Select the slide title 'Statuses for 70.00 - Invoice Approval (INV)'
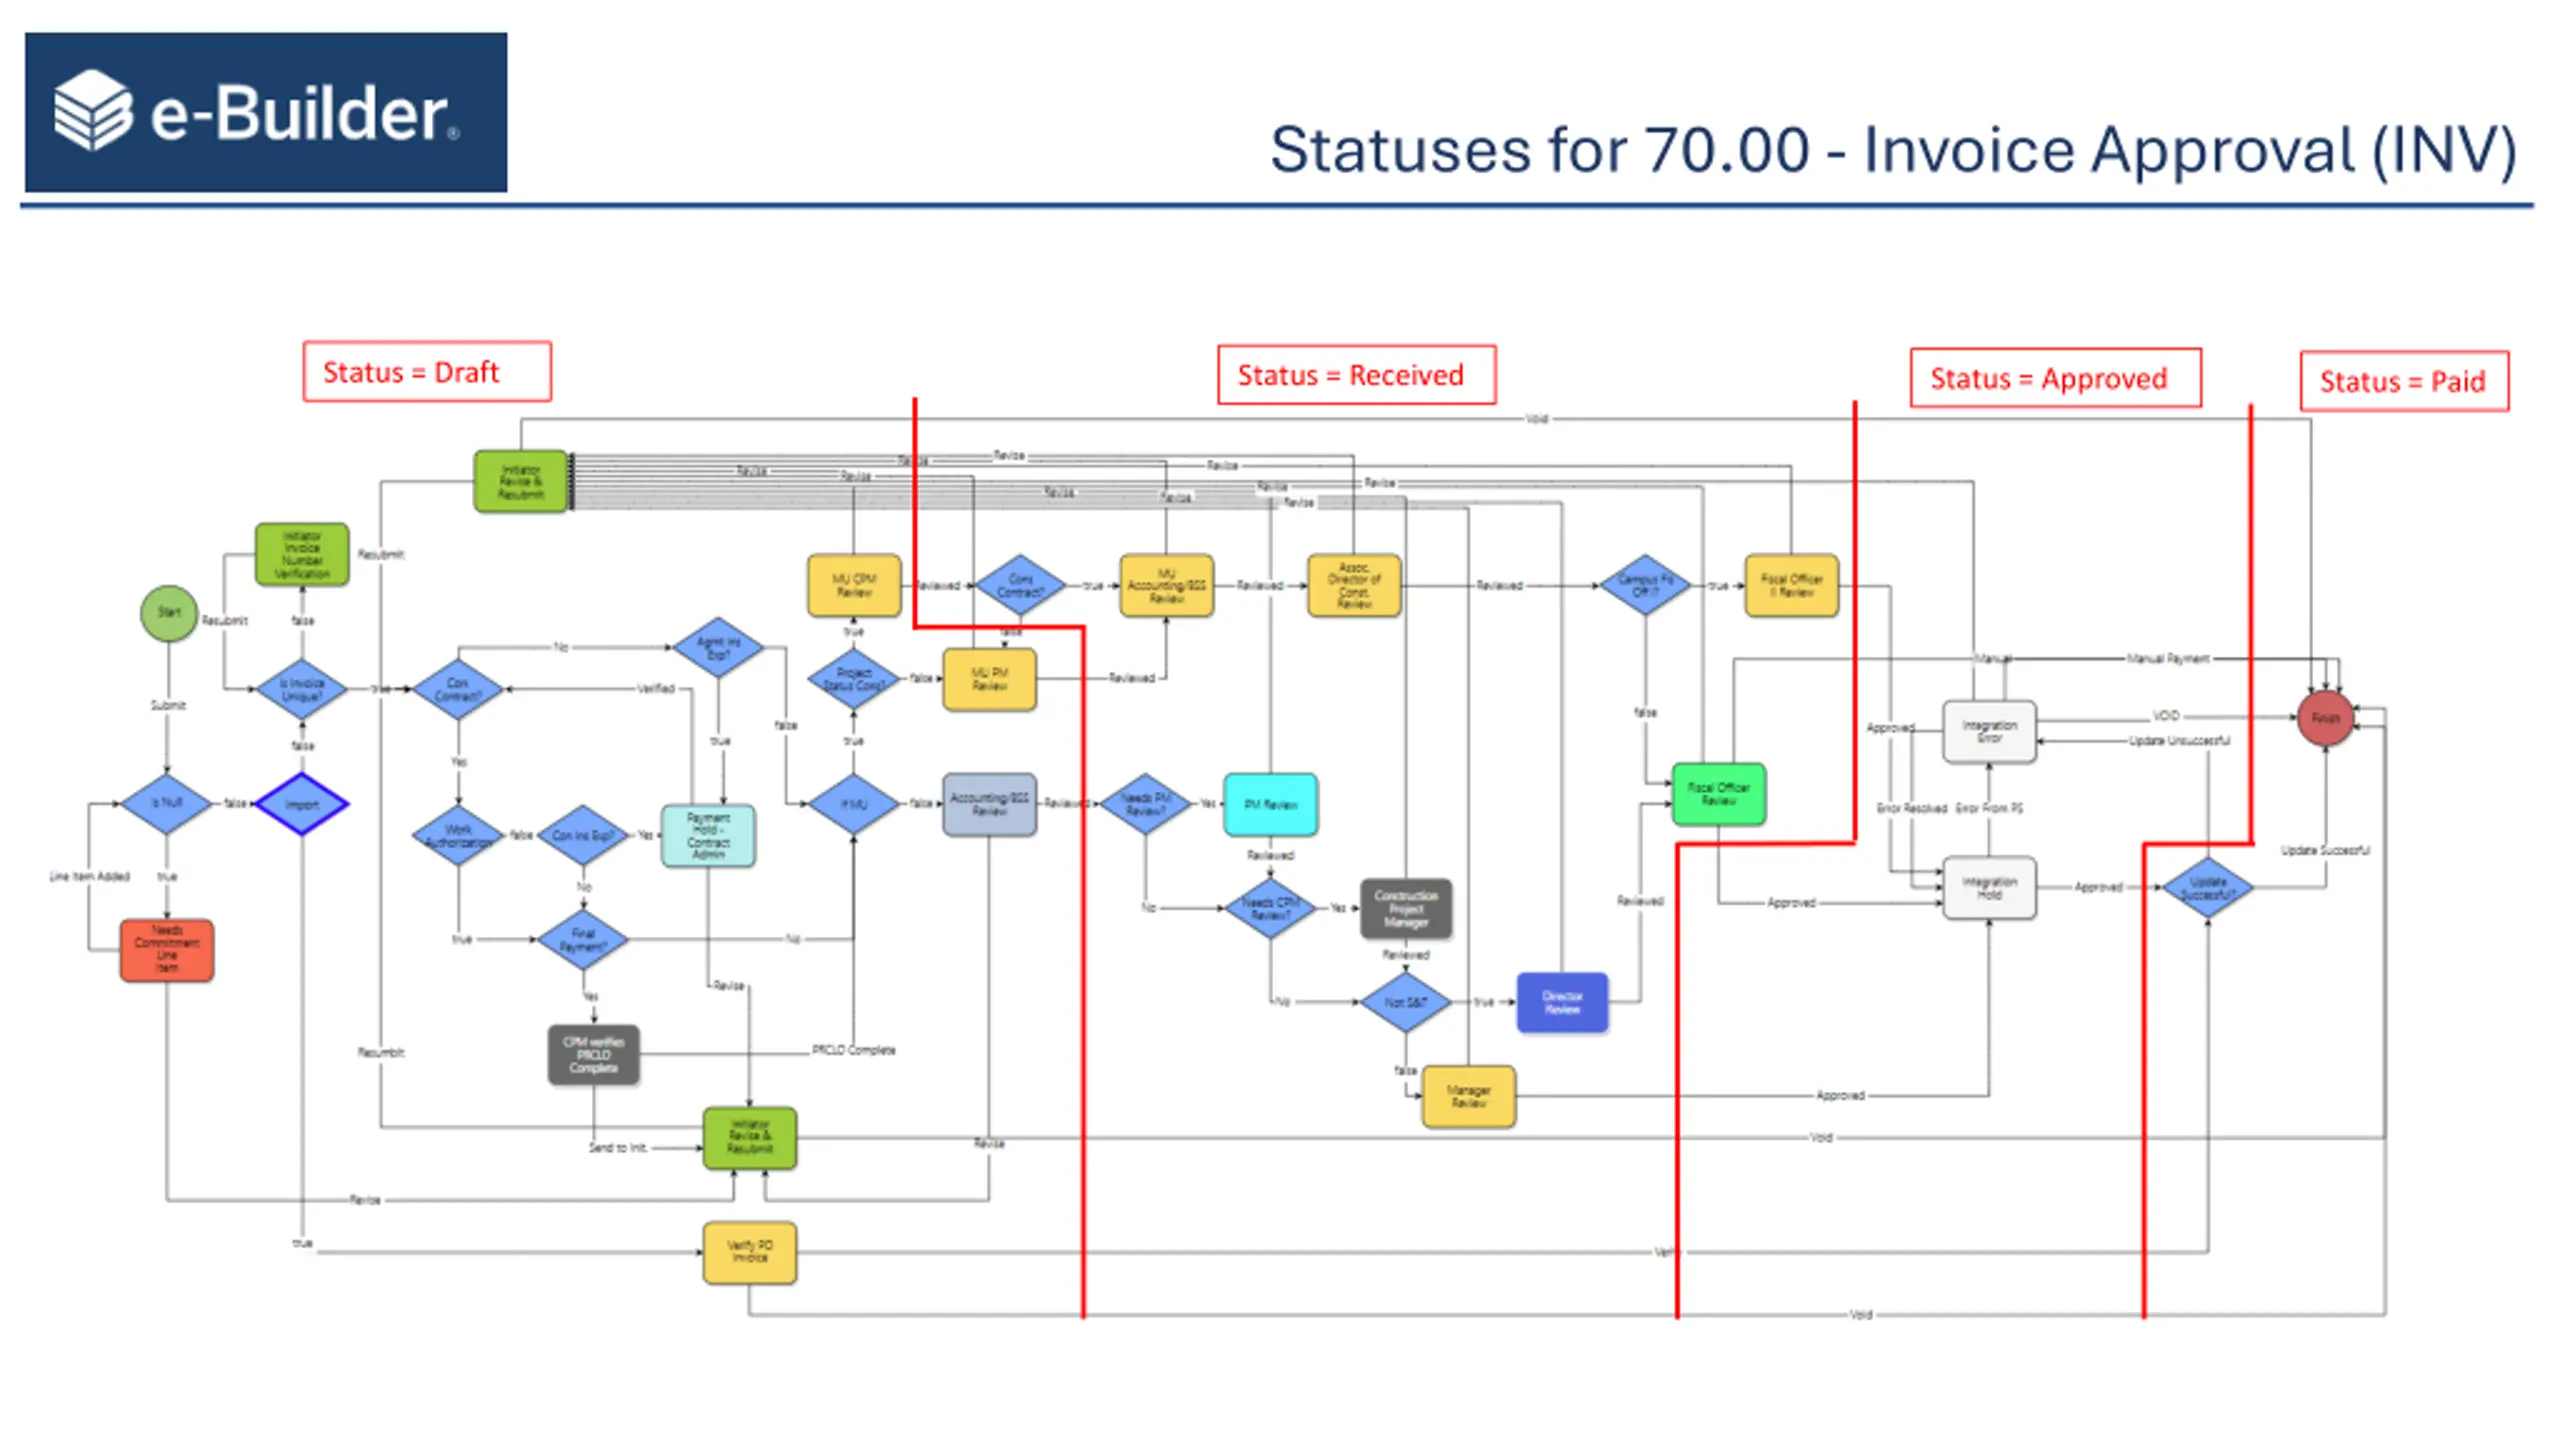 [x=1893, y=150]
